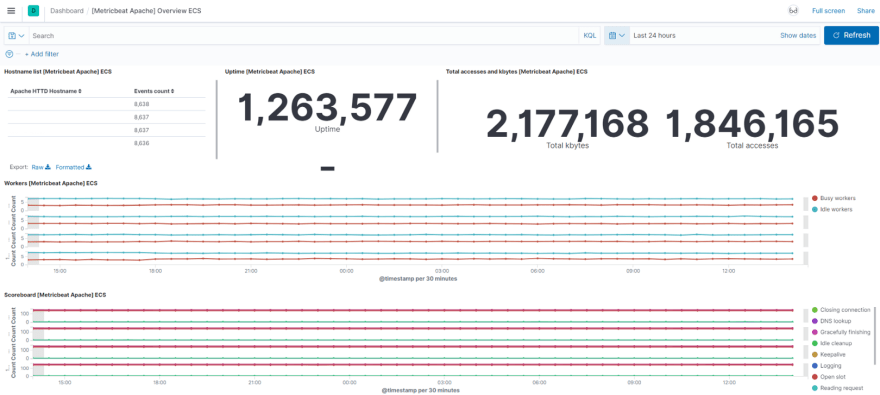The height and width of the screenshot is (395, 880).
Task: Click Share in the top bar
Action: (x=865, y=11)
